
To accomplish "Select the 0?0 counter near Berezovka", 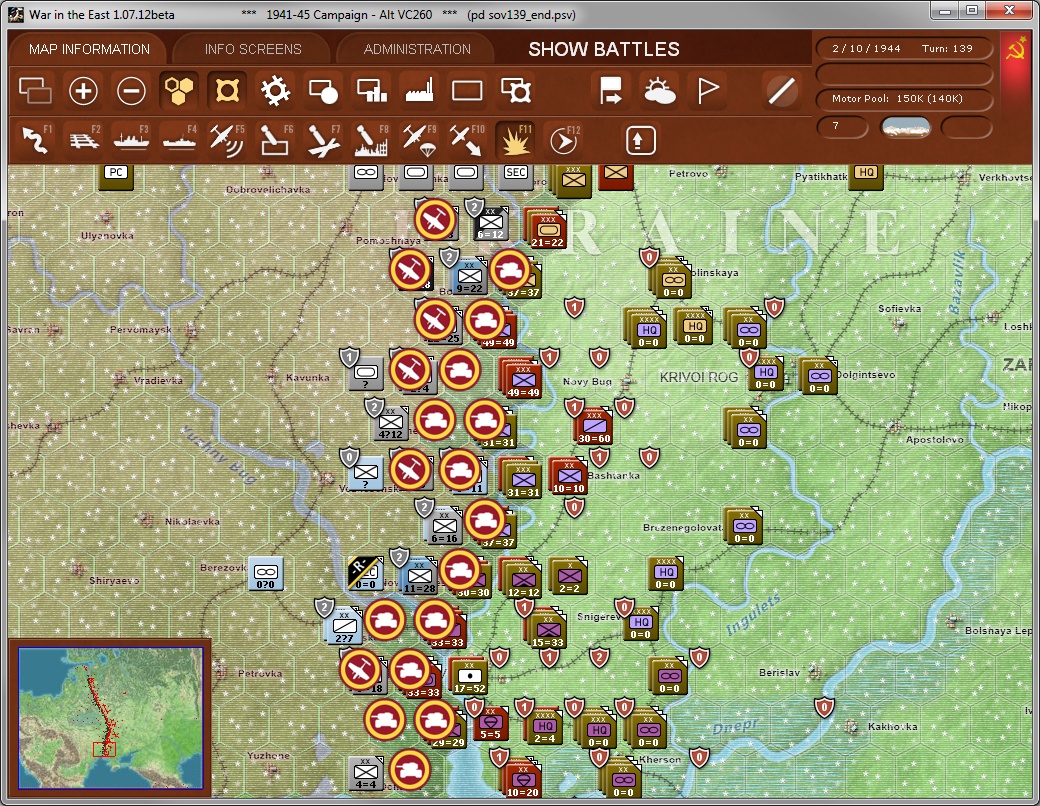I will pyautogui.click(x=265, y=573).
